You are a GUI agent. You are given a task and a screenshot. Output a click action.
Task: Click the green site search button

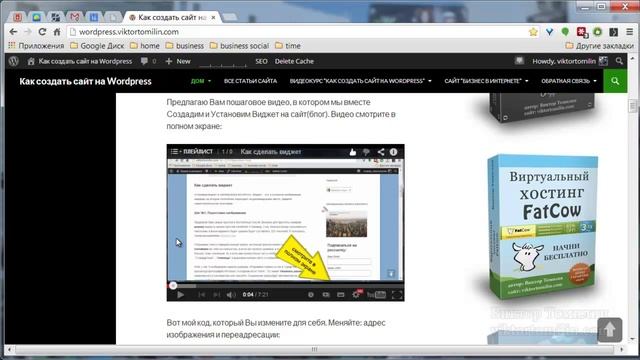pyautogui.click(x=615, y=81)
